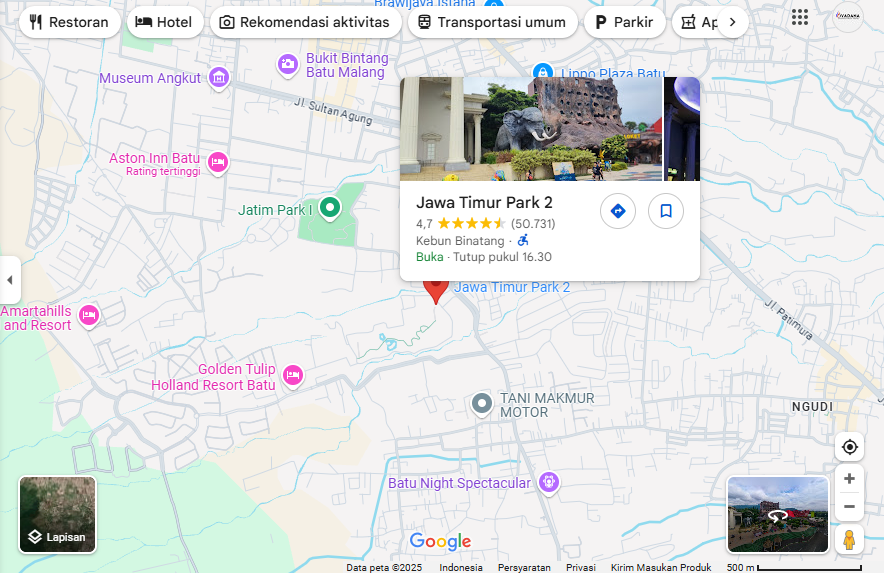Open the elephant photo of Jawa Timur Park 2

pos(531,129)
